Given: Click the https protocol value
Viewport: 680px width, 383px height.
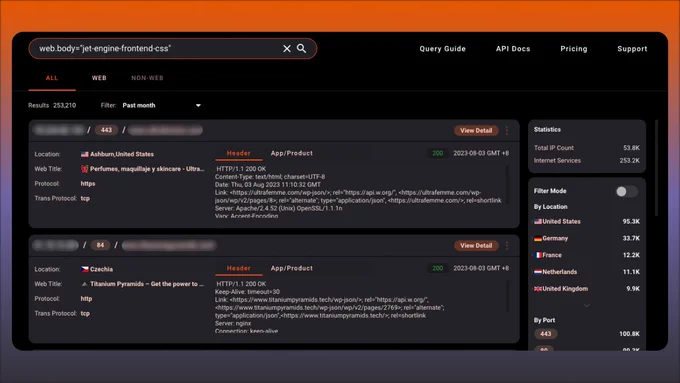Looking at the screenshot, I should 88,183.
